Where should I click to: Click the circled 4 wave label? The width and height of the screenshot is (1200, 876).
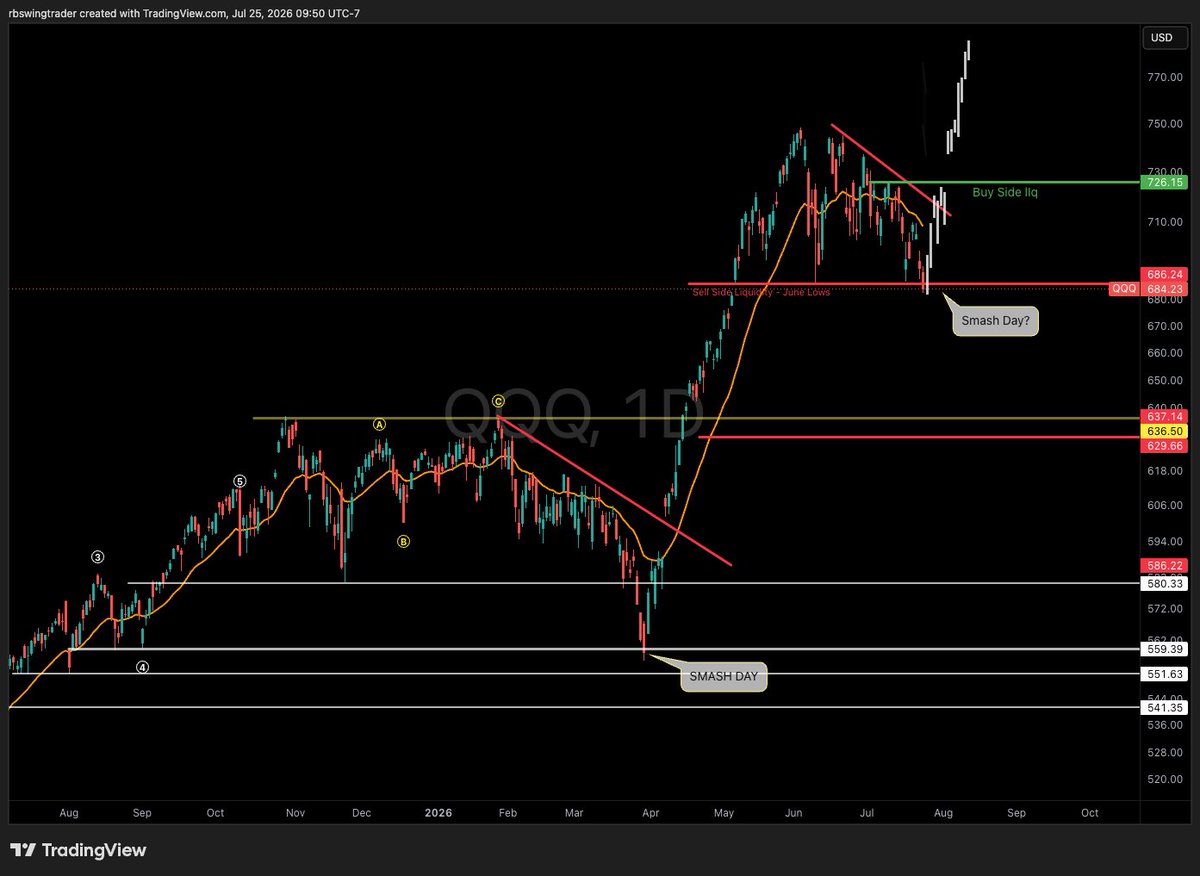143,667
